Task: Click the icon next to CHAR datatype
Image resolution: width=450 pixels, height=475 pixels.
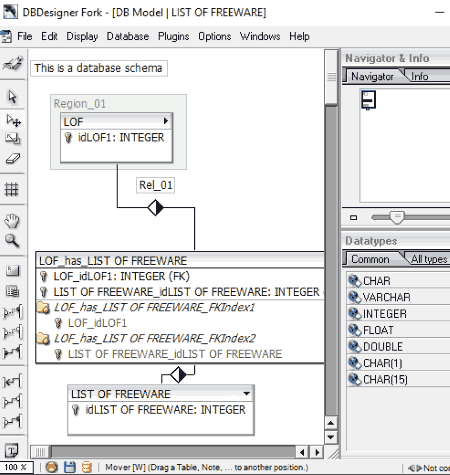Action: tap(354, 281)
